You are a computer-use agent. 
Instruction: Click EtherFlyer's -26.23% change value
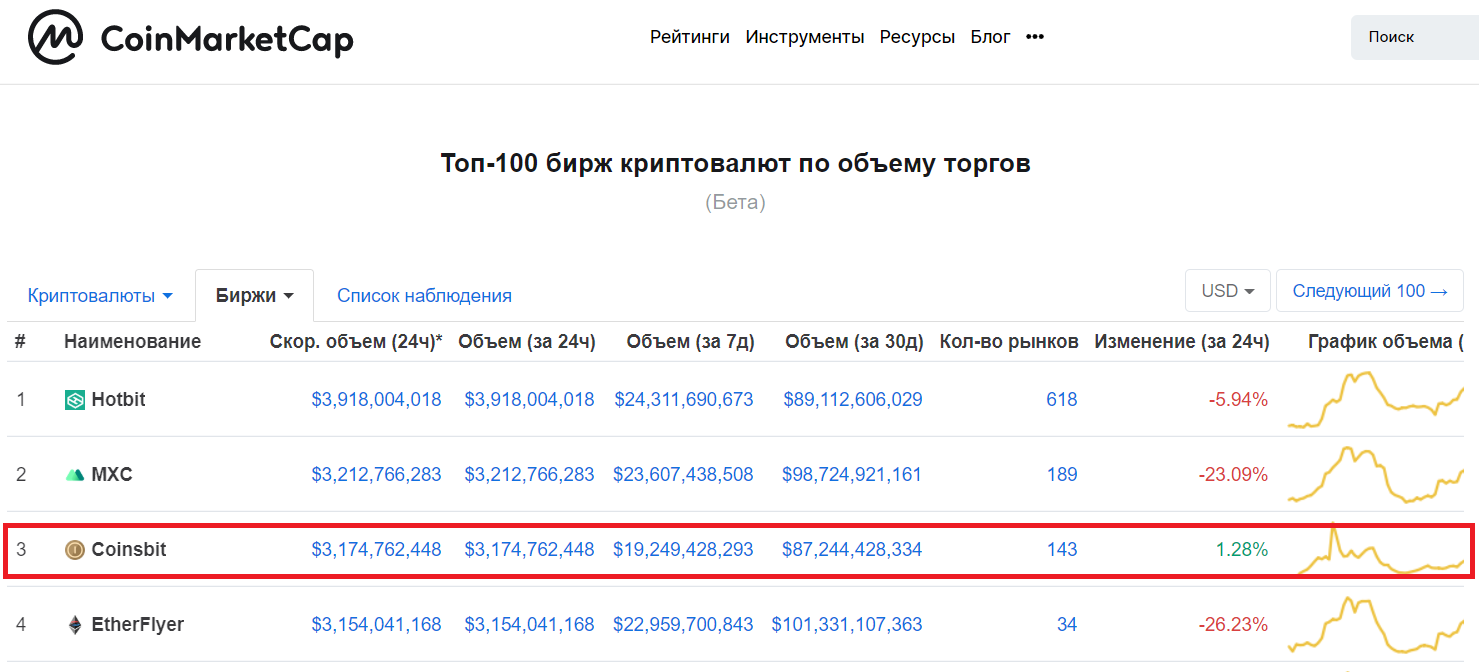(1233, 625)
